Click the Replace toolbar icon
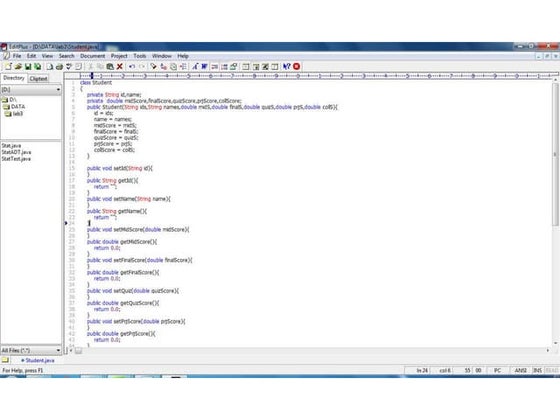 164,66
